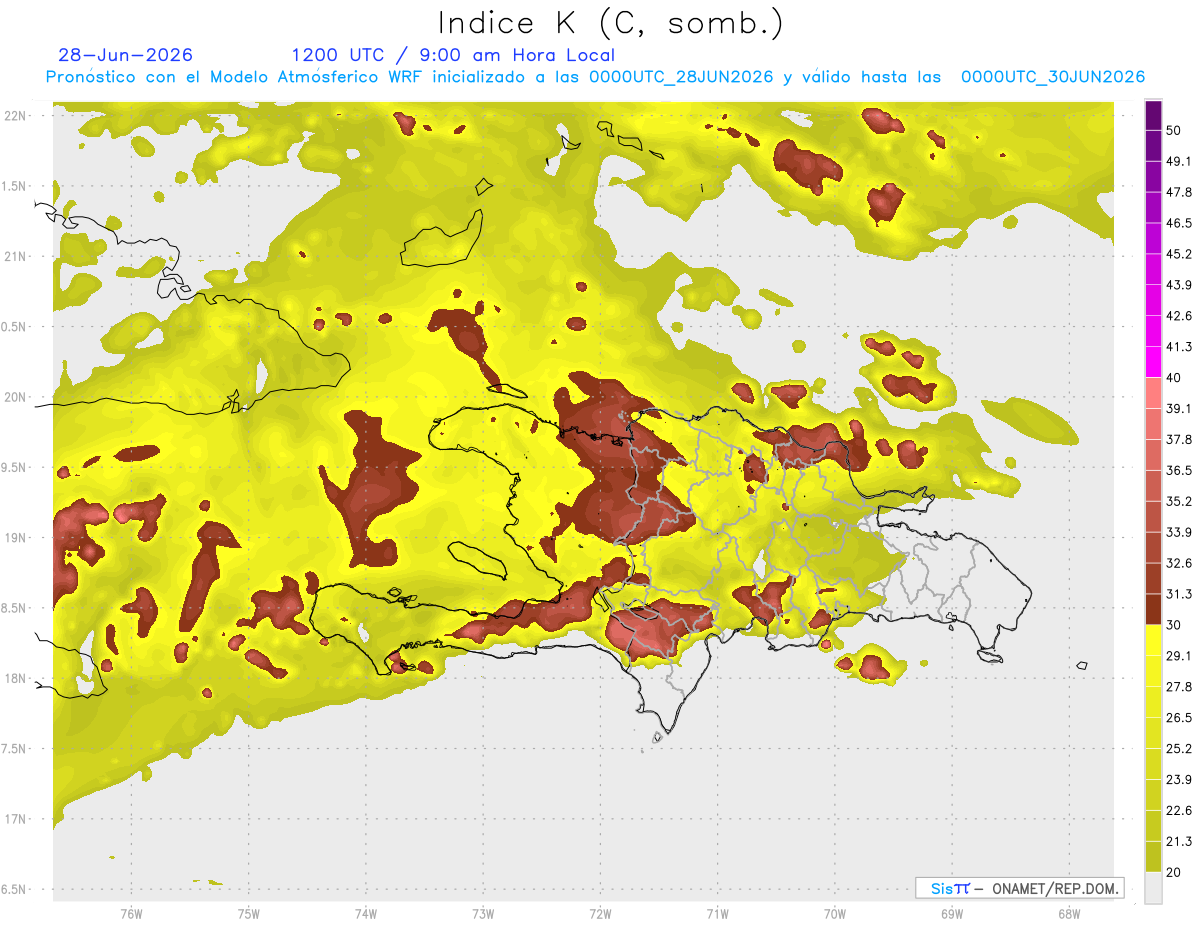Pick the olive swatch between 20 and 21.3
Viewport: 1200px width, 927px height.
click(1154, 857)
